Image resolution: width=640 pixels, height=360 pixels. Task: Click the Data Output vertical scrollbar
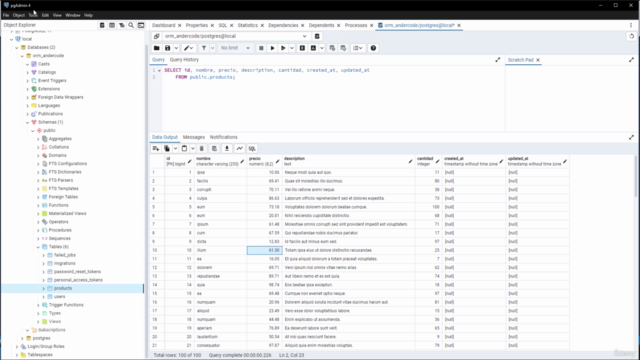pos(636,176)
